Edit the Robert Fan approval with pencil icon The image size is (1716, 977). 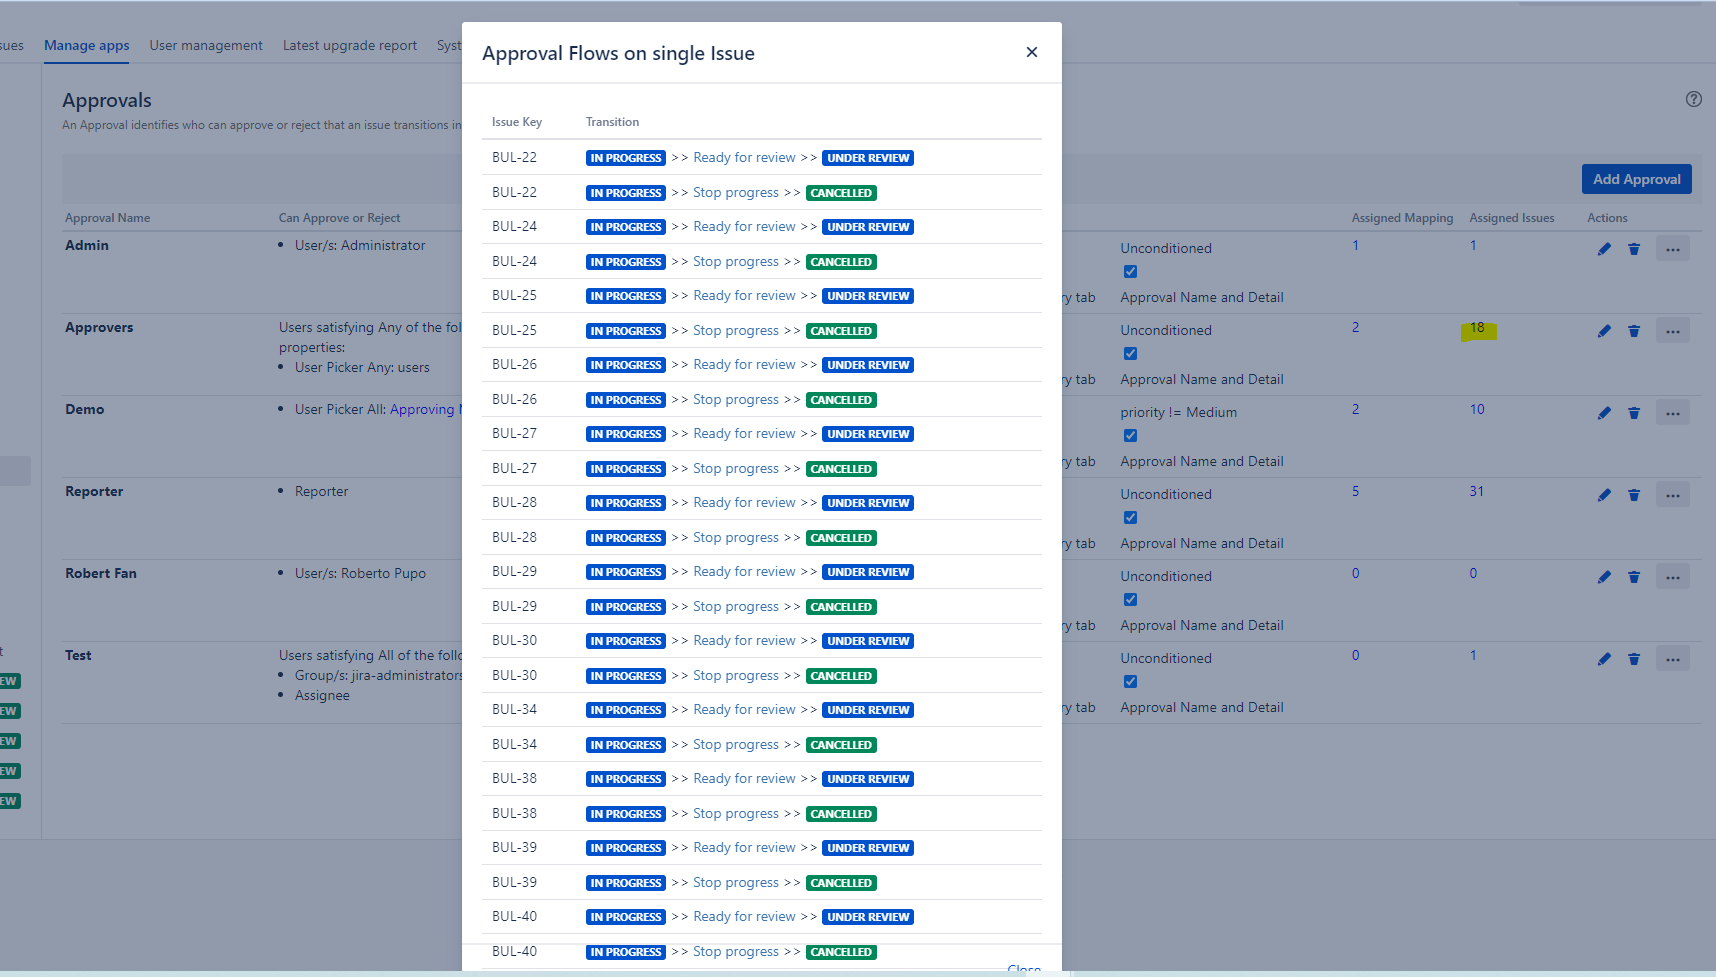pos(1604,577)
